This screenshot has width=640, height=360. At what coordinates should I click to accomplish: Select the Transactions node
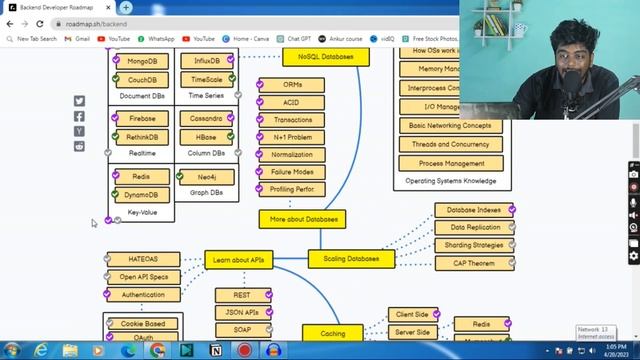point(292,120)
